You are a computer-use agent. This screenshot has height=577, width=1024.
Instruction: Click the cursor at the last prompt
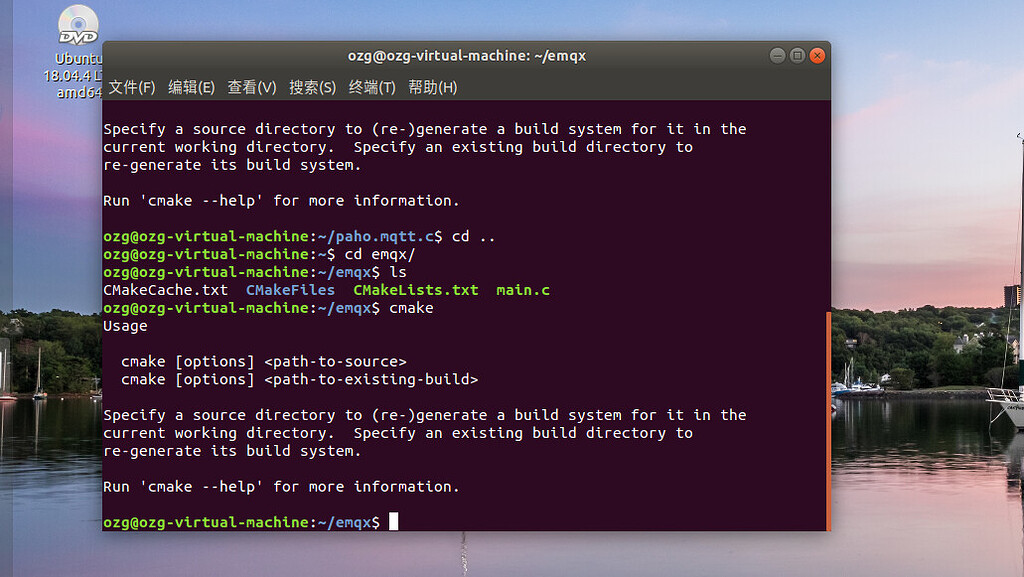coord(394,522)
